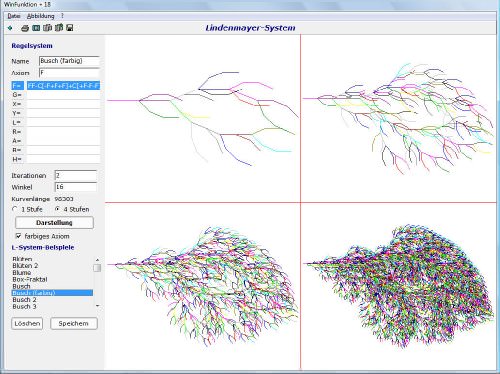Open the ? help menu

62,16
